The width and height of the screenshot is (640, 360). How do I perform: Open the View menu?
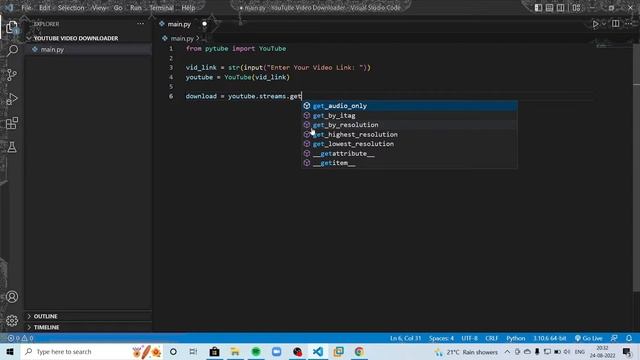pos(99,8)
